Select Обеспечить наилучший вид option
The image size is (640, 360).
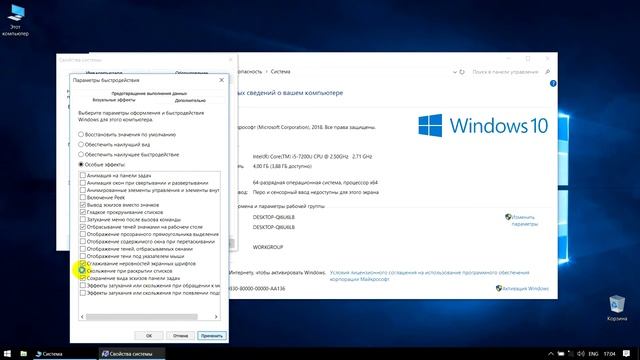click(114, 144)
